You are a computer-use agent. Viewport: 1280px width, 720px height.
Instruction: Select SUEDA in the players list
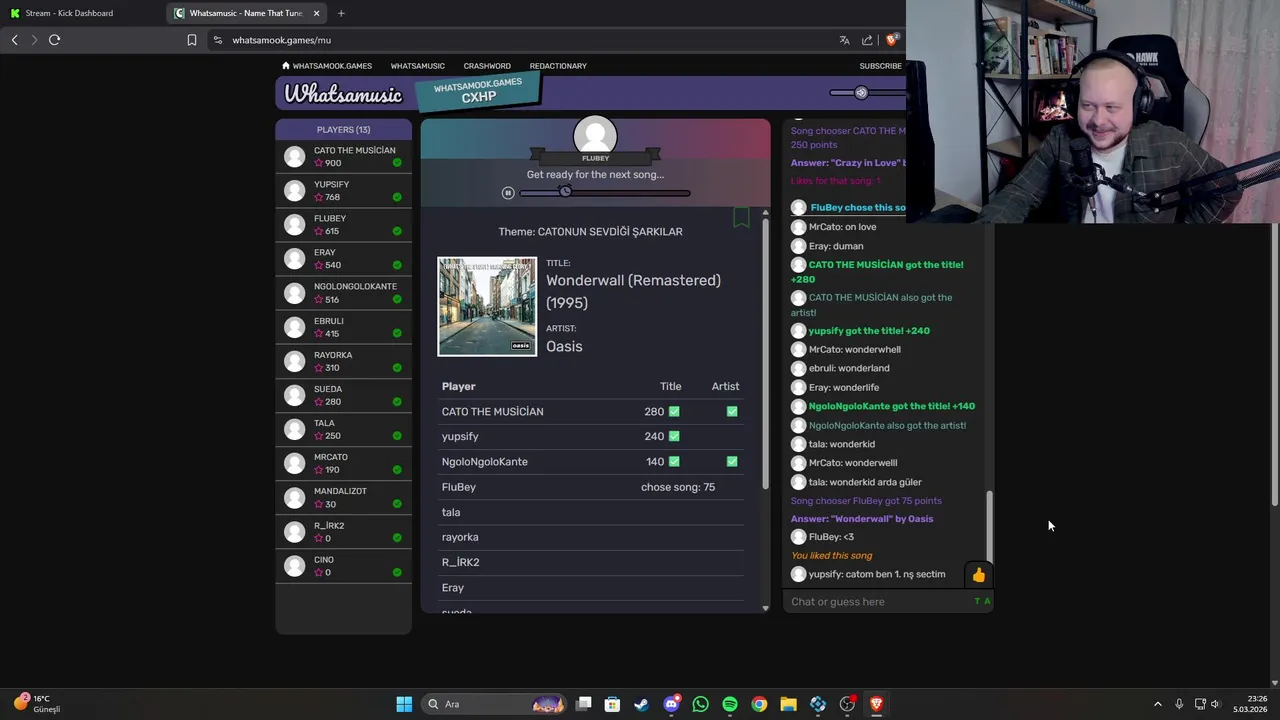[x=343, y=395]
